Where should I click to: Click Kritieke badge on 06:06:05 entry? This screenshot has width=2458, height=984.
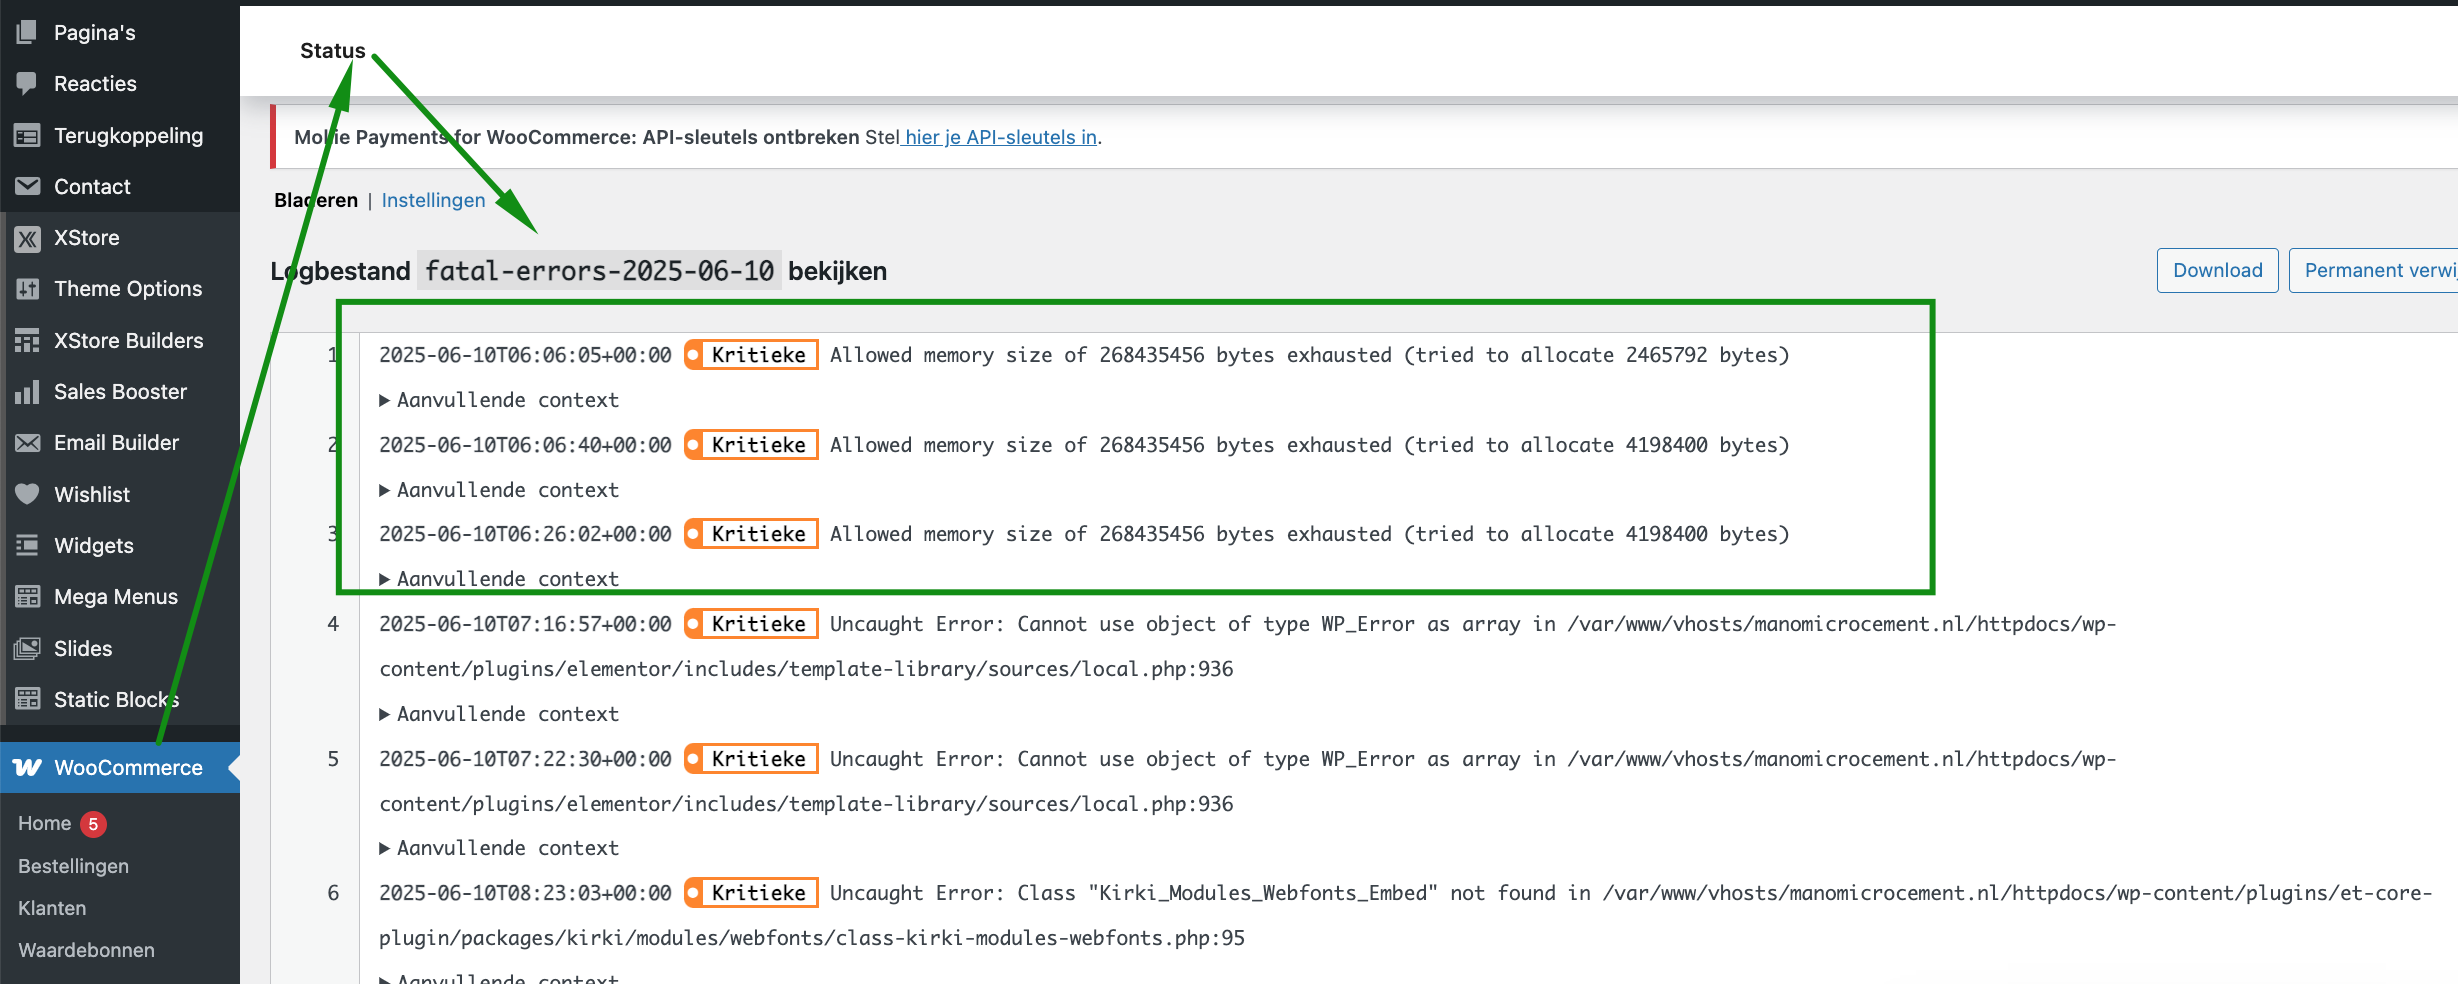point(751,355)
